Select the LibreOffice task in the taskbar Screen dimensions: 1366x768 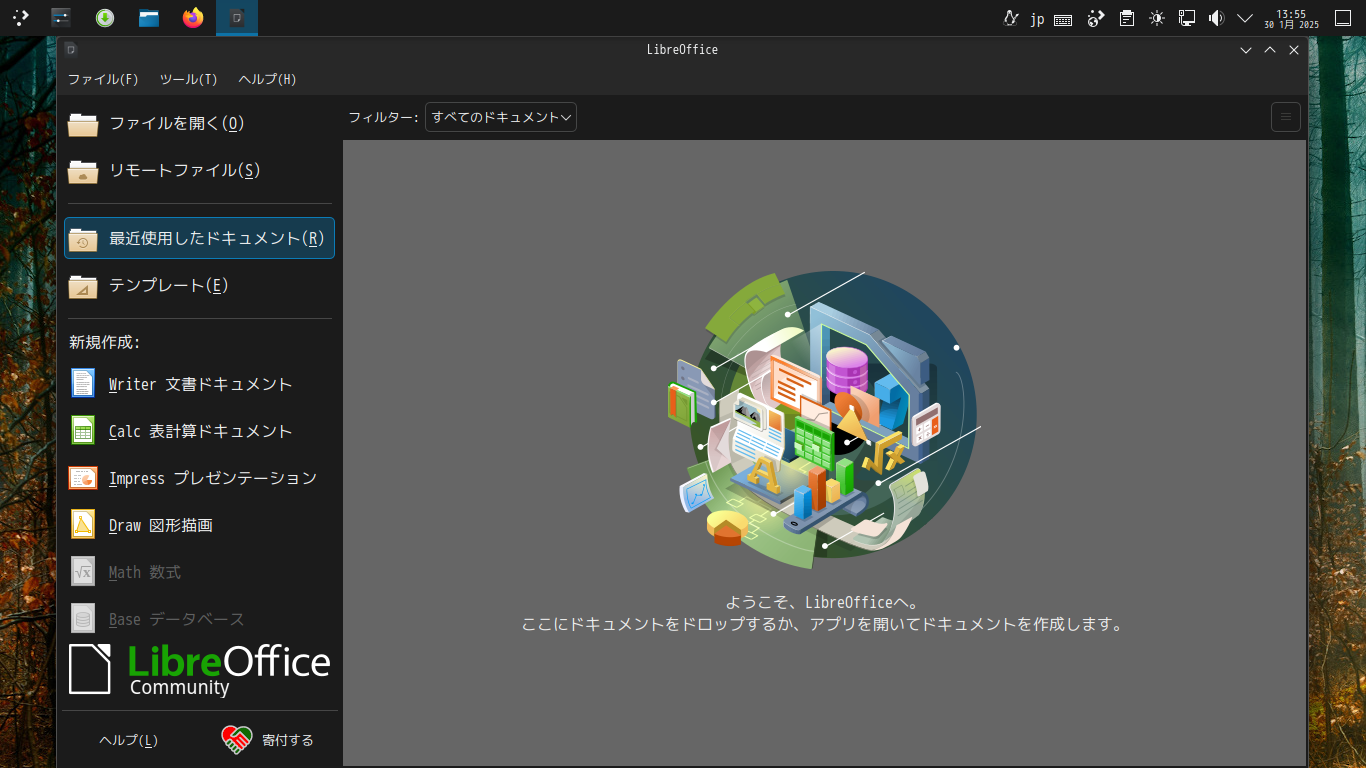pos(237,17)
